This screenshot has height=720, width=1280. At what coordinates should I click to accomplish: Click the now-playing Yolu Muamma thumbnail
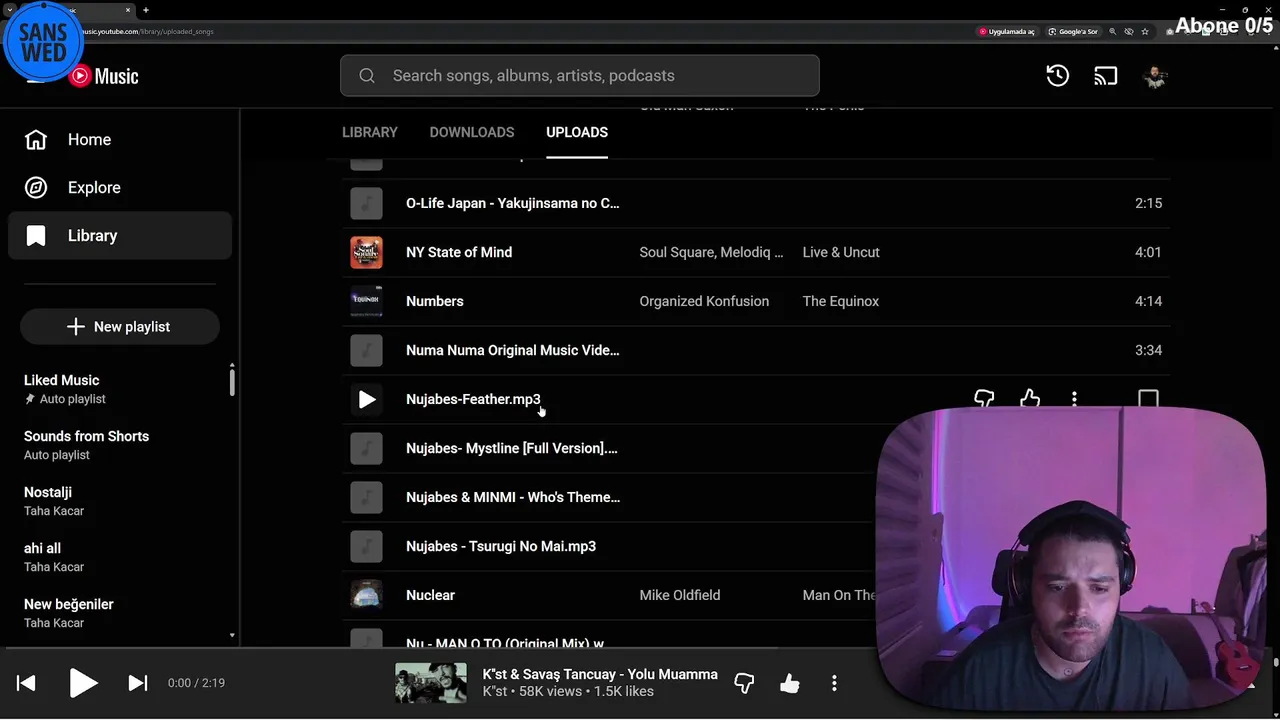pos(431,683)
